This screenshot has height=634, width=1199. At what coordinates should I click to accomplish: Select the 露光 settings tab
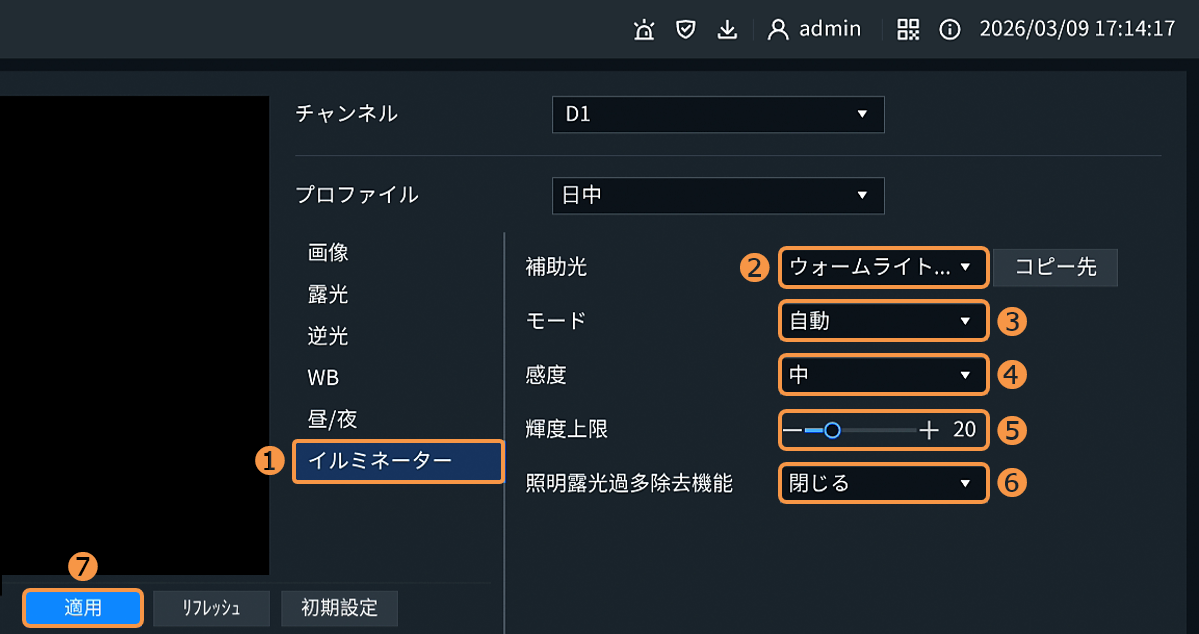(328, 295)
